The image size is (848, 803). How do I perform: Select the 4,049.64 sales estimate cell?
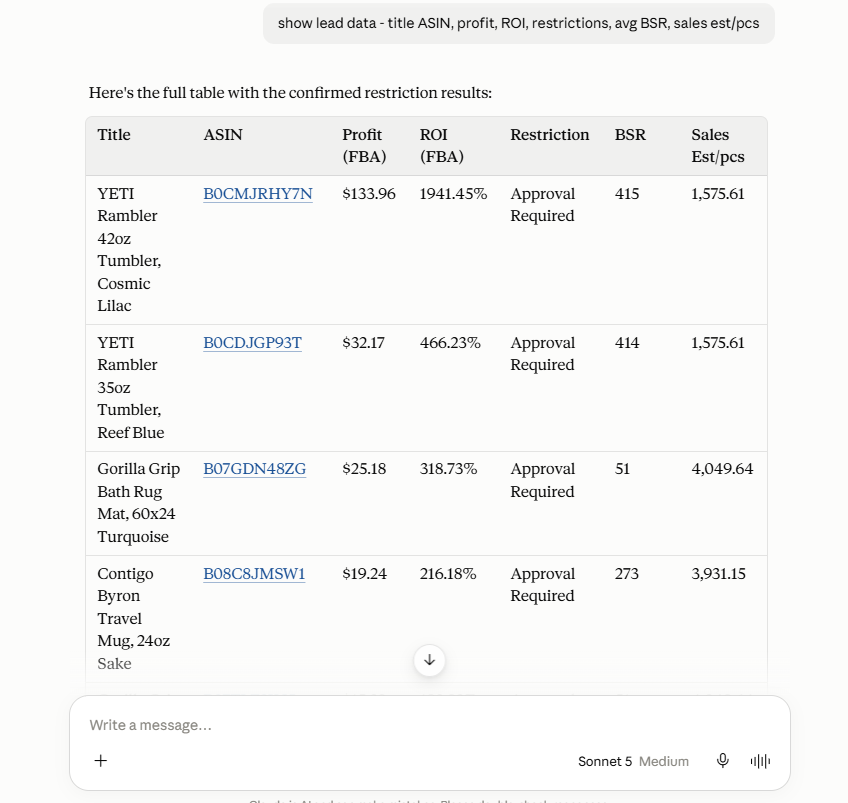coord(722,469)
